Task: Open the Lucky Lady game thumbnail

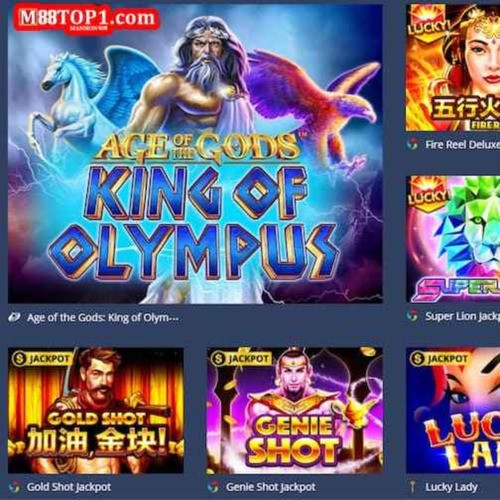Action: coord(453,410)
